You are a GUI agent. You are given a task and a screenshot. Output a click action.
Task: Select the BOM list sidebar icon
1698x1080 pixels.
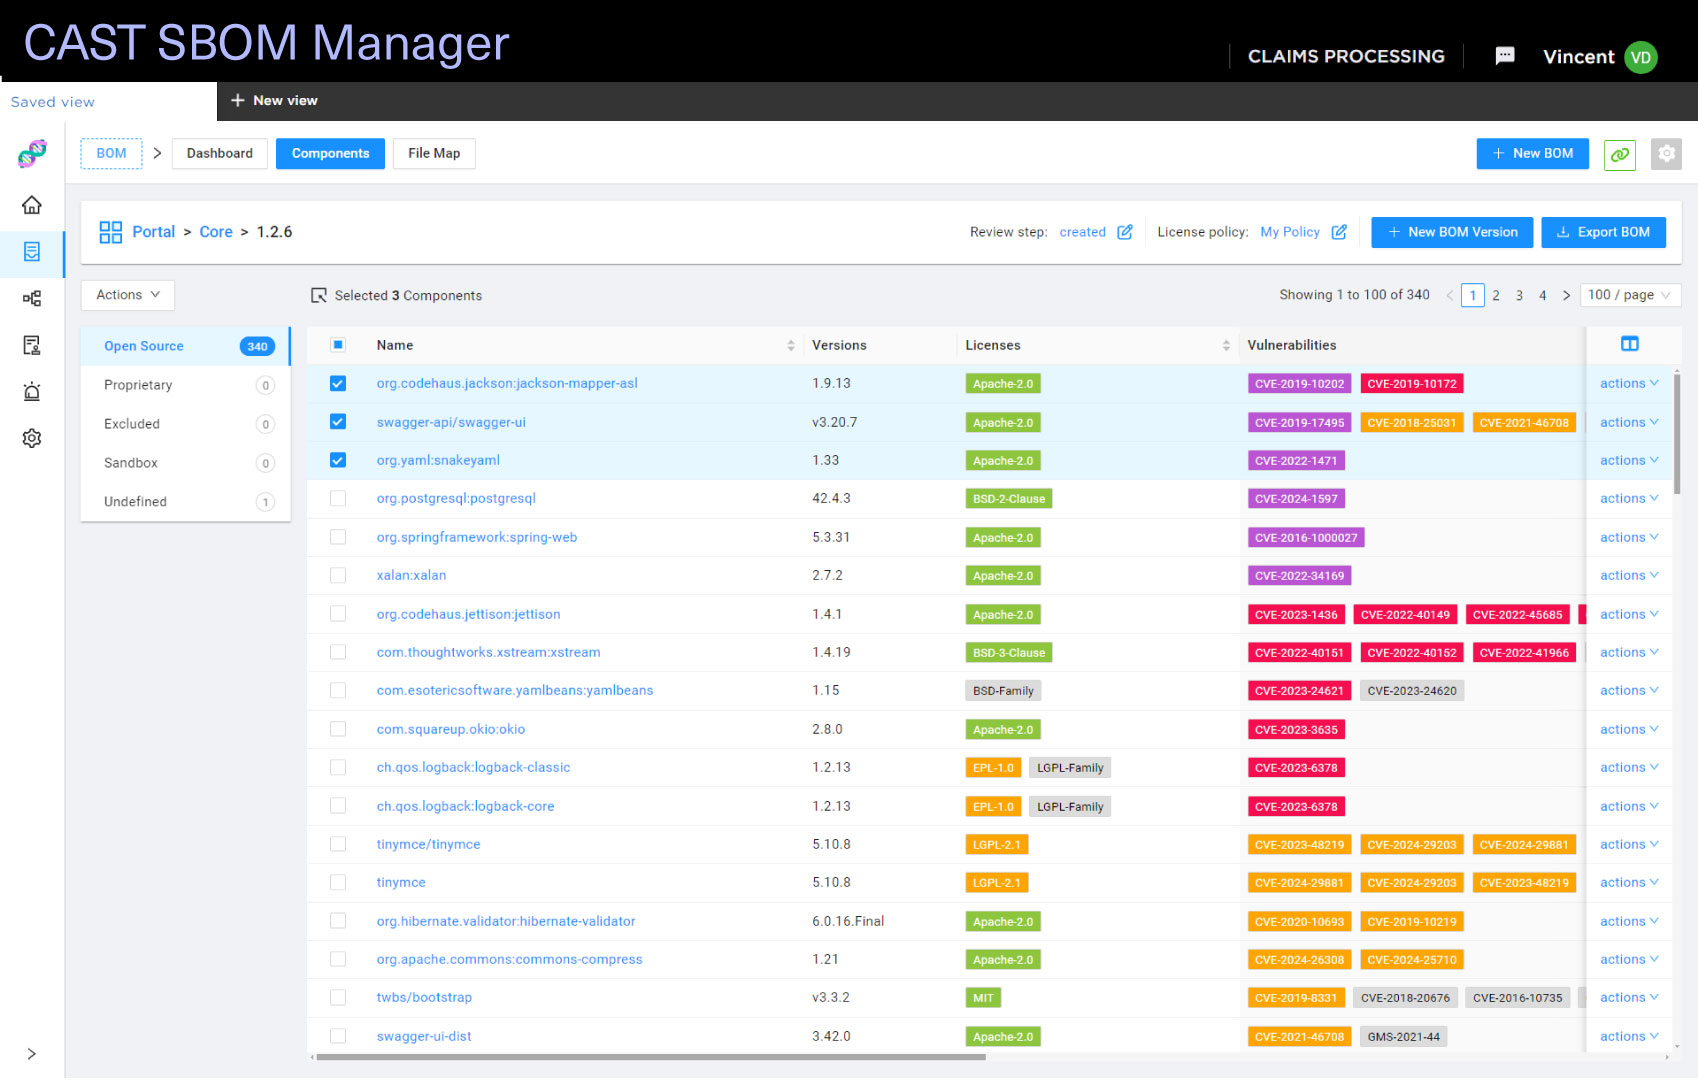[x=31, y=253]
